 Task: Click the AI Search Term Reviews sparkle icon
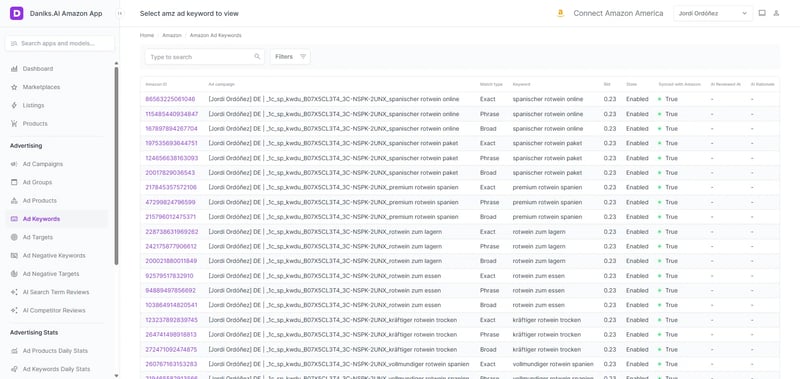click(14, 292)
